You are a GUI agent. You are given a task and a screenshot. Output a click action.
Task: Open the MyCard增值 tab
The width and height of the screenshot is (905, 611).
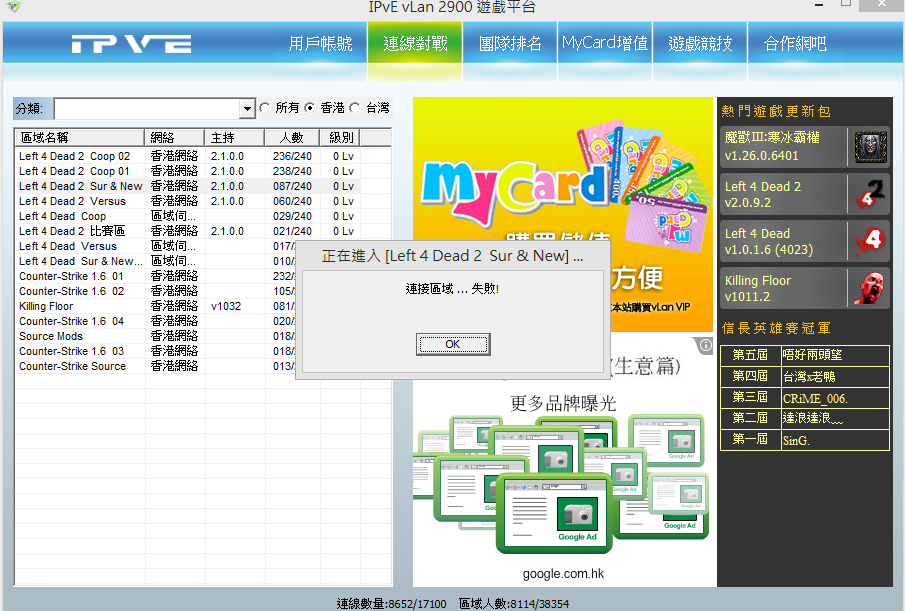(604, 44)
